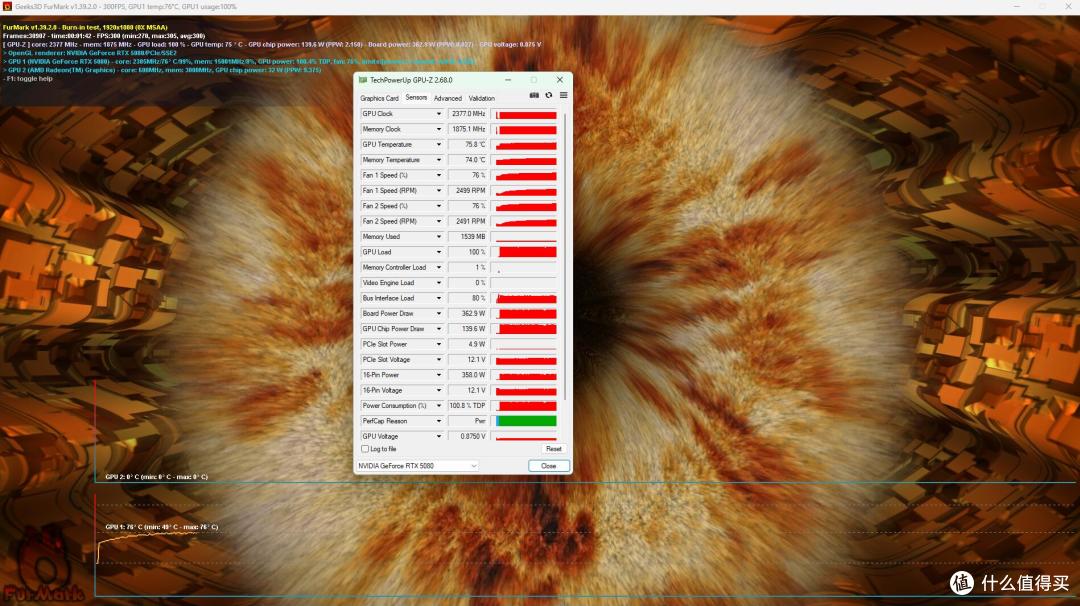
Task: Click the FurMark title bar icon
Action: point(8,6)
